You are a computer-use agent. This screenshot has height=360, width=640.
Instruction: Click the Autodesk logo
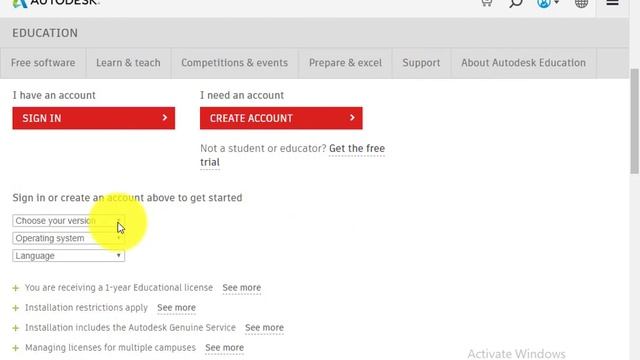[56, 3]
